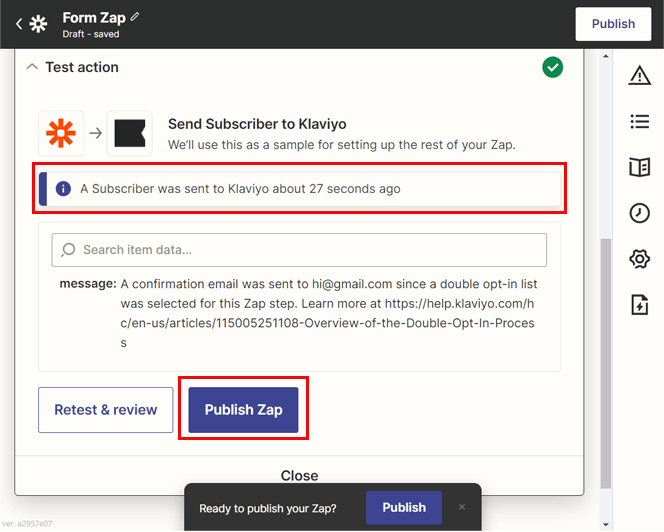Viewport: 664px width, 532px height.
Task: Dismiss the Ready to publish toast
Action: click(x=462, y=507)
